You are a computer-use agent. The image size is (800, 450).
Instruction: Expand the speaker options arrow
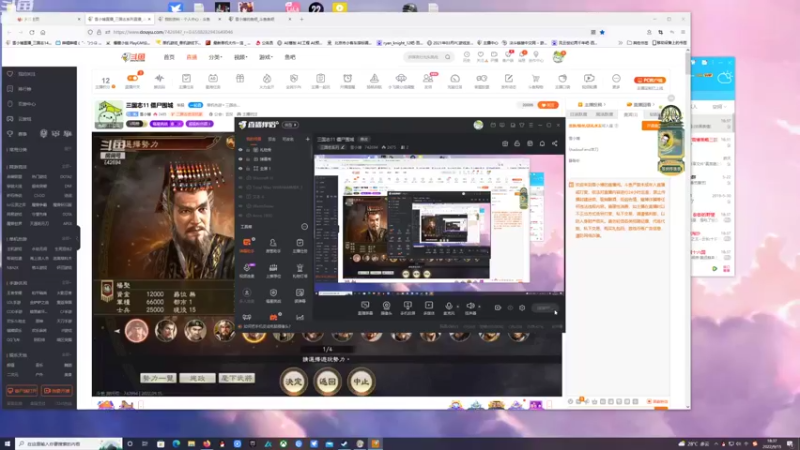click(479, 307)
